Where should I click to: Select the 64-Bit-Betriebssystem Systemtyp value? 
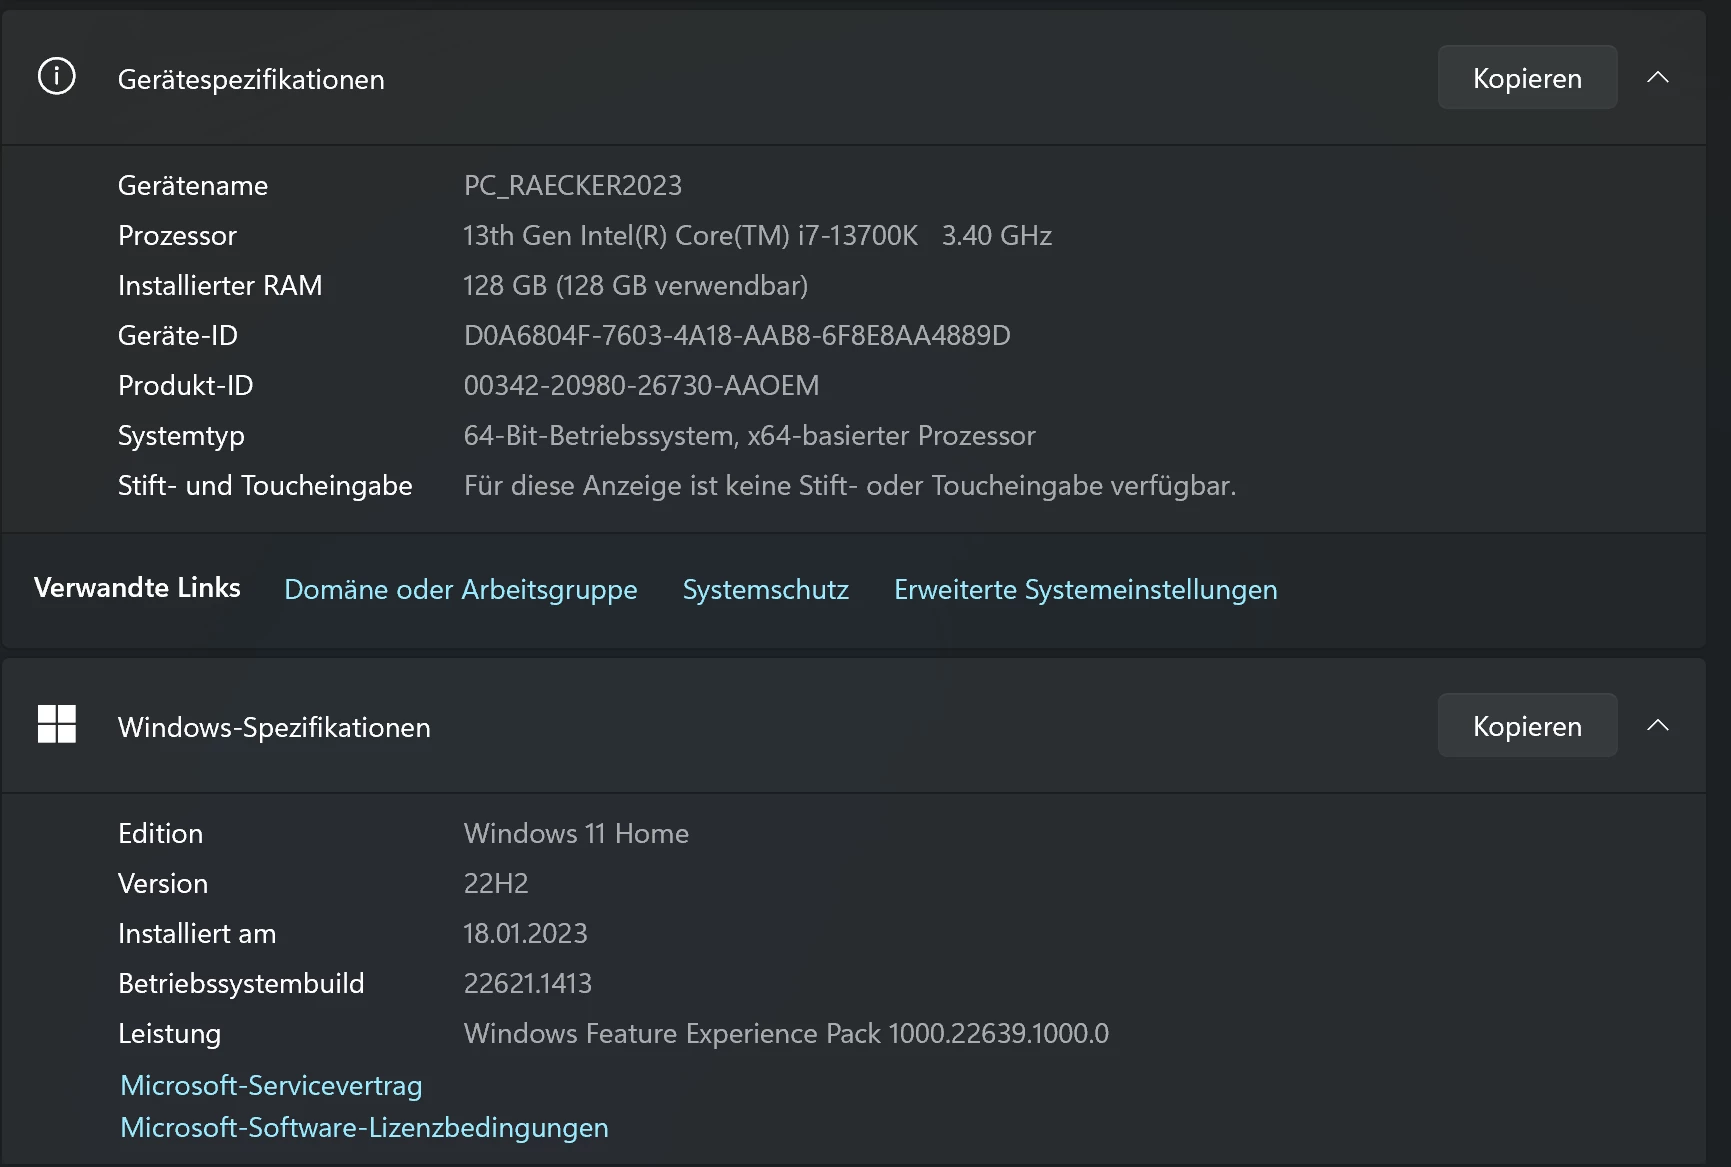(x=749, y=435)
